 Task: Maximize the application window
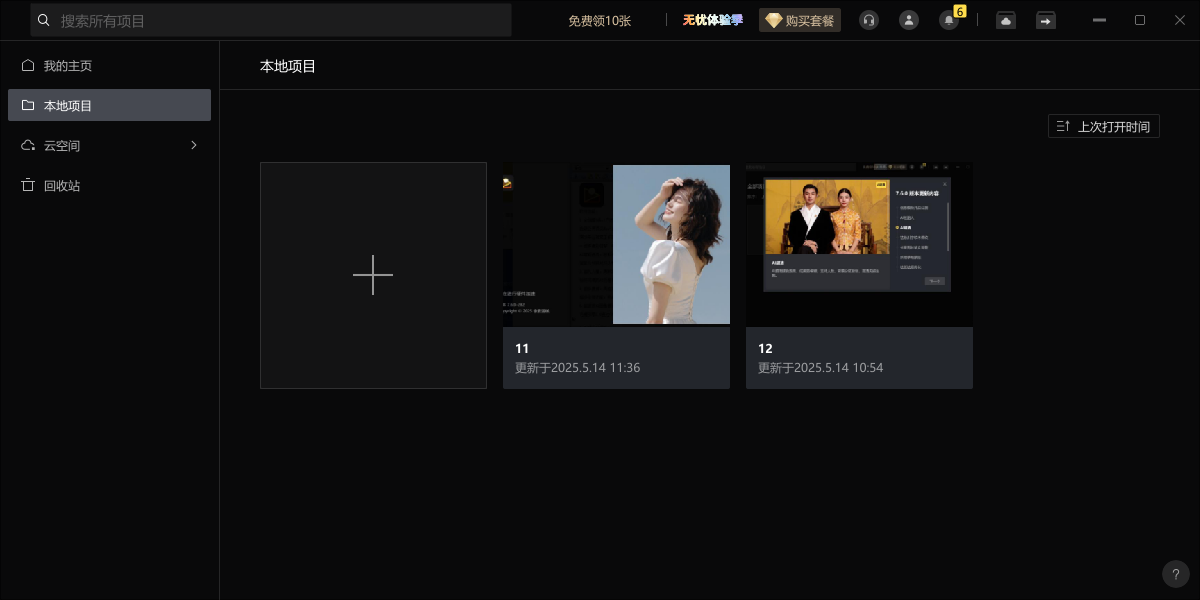click(x=1139, y=20)
